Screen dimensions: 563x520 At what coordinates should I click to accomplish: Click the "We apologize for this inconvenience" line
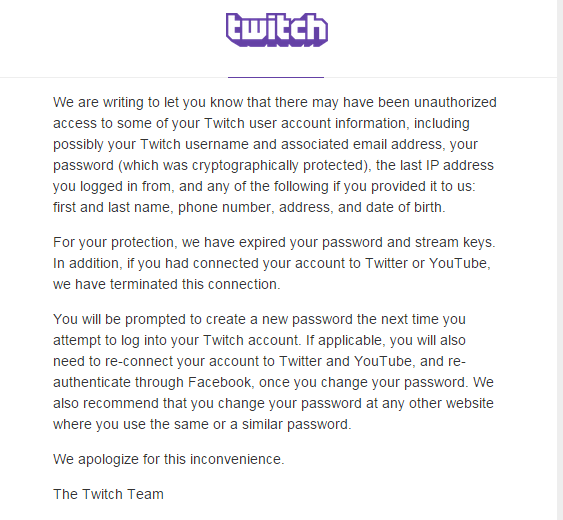coord(168,459)
